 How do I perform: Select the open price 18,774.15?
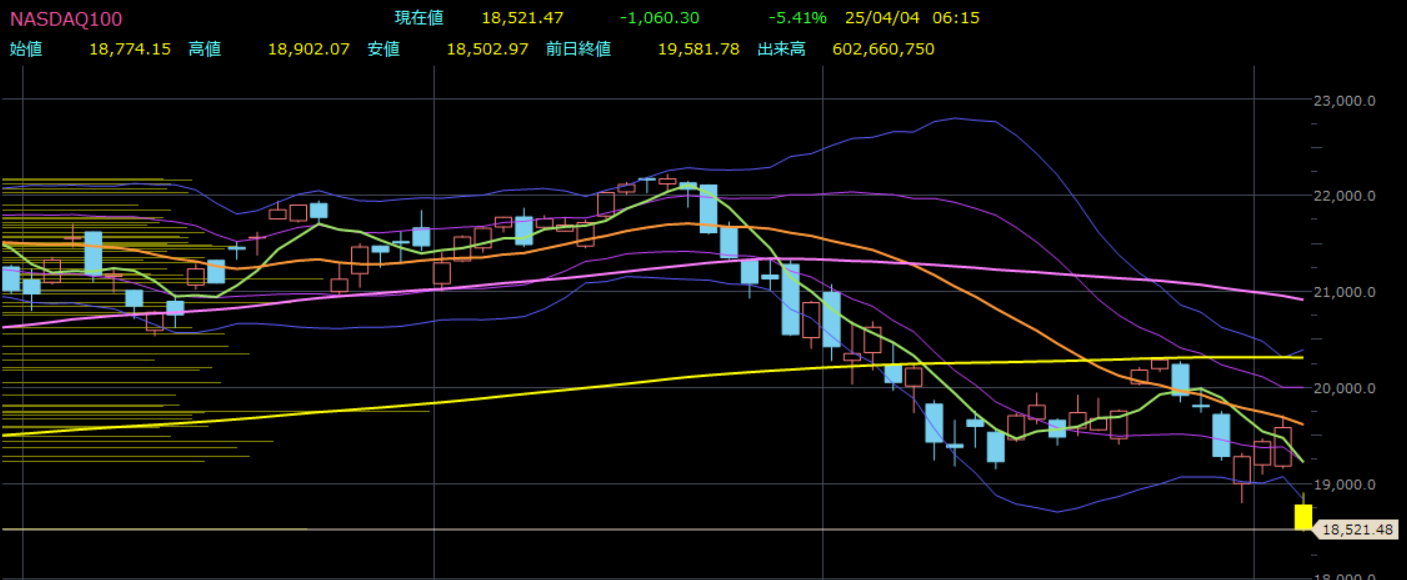point(130,48)
